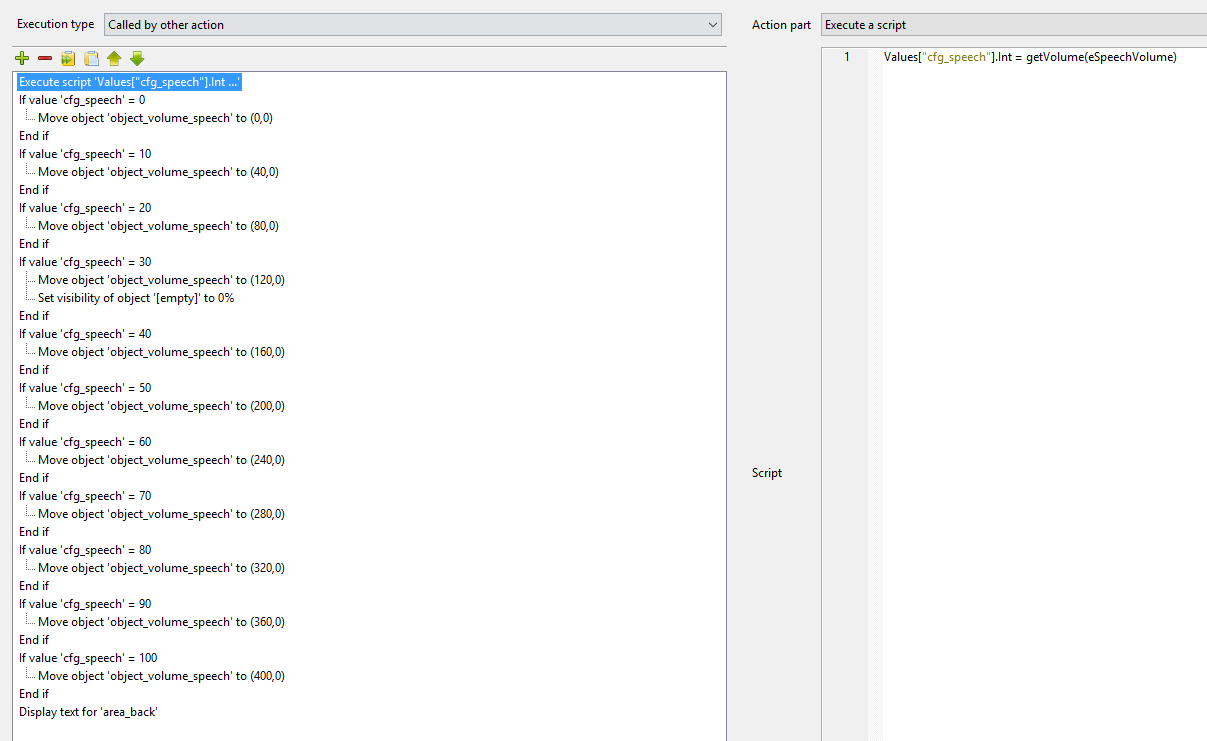
Task: Select the row "If value 'cfg_speech' = 100"
Action: point(88,658)
